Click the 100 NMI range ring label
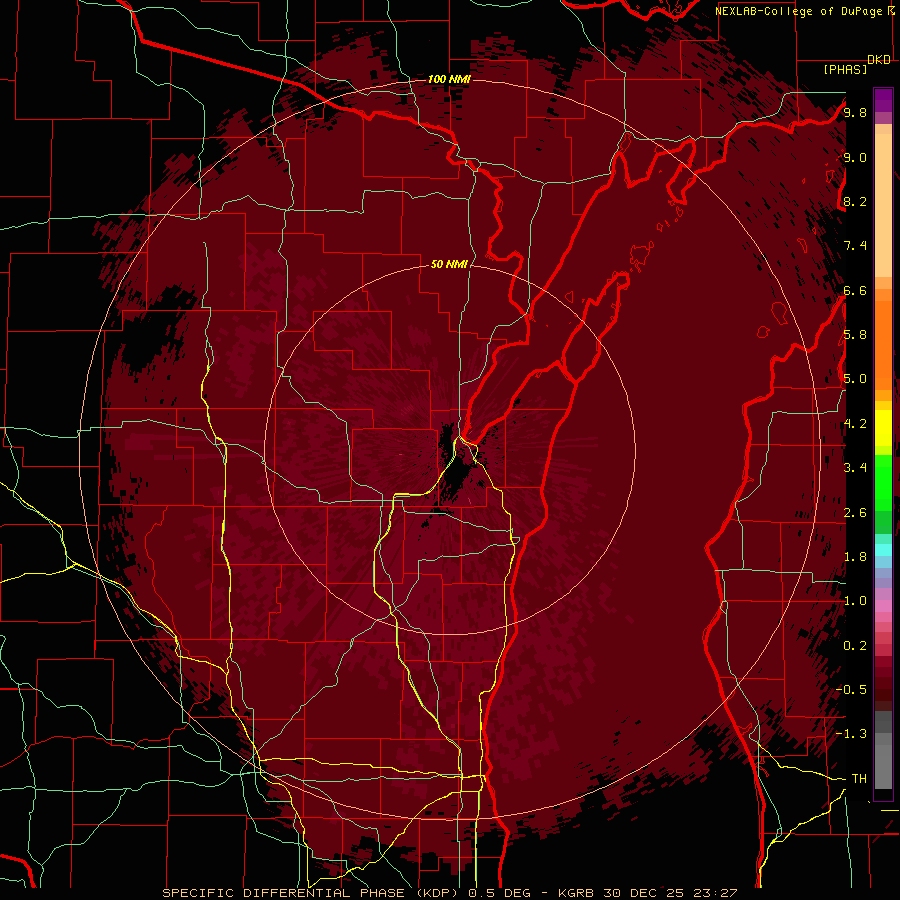 point(449,79)
